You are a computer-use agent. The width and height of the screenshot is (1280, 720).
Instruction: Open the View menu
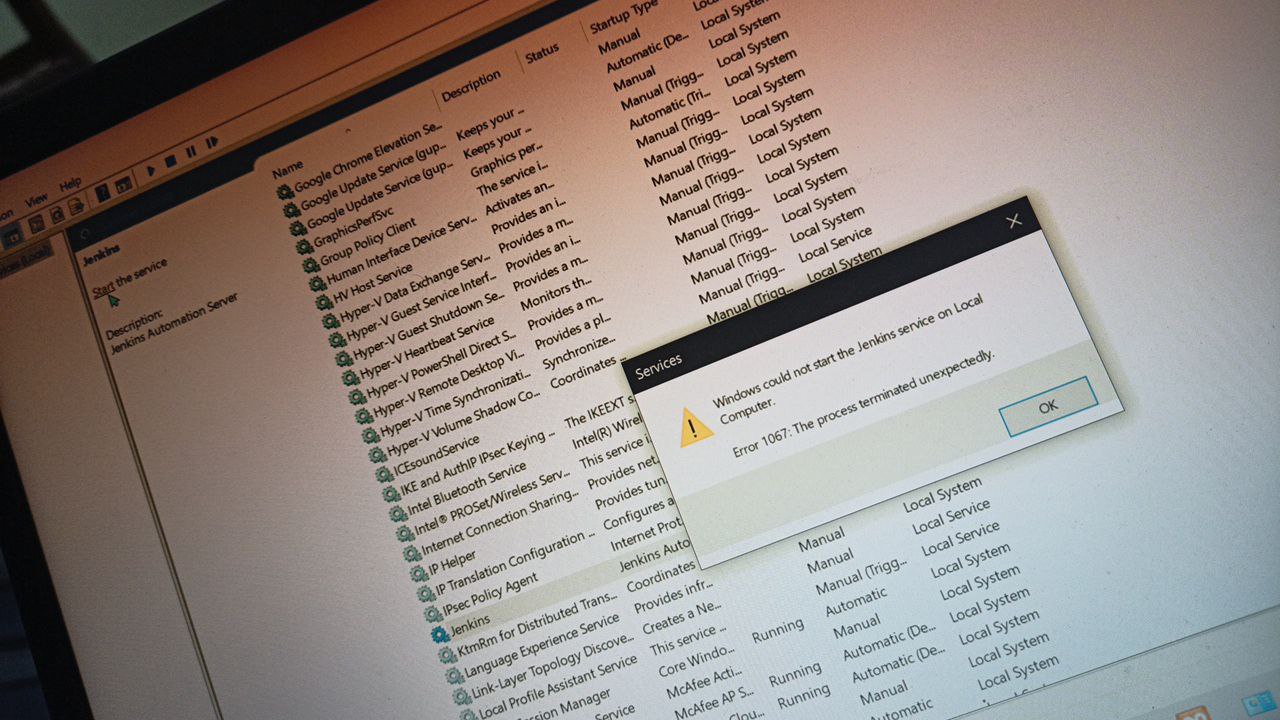(36, 199)
